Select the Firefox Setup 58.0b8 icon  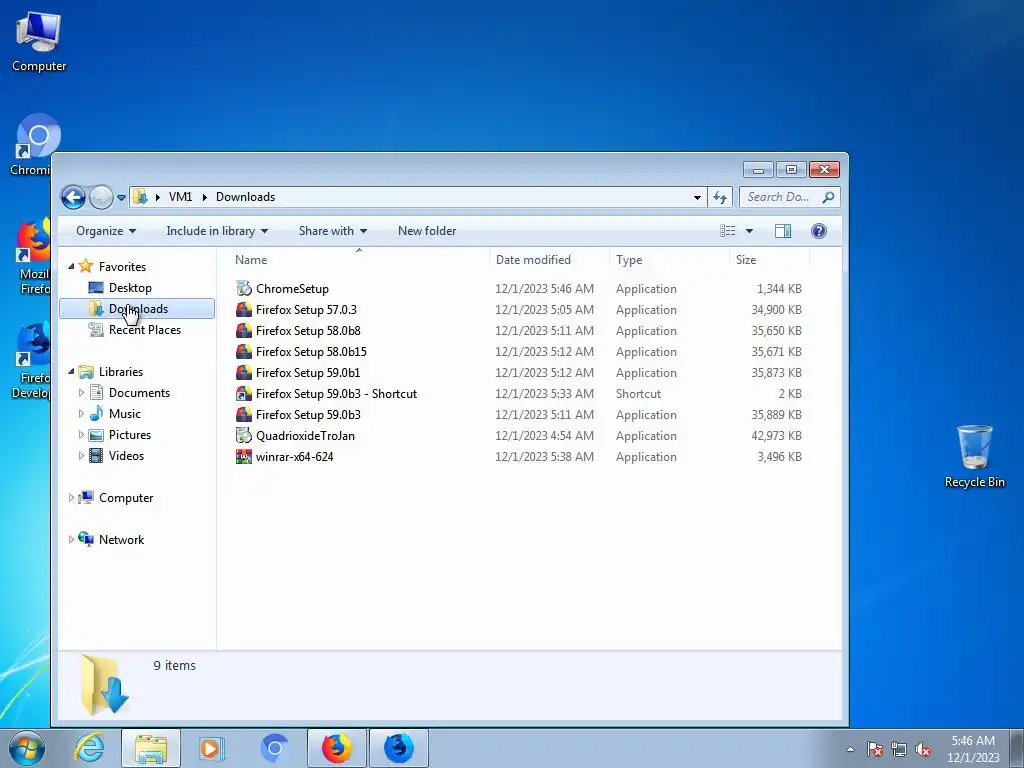[244, 330]
